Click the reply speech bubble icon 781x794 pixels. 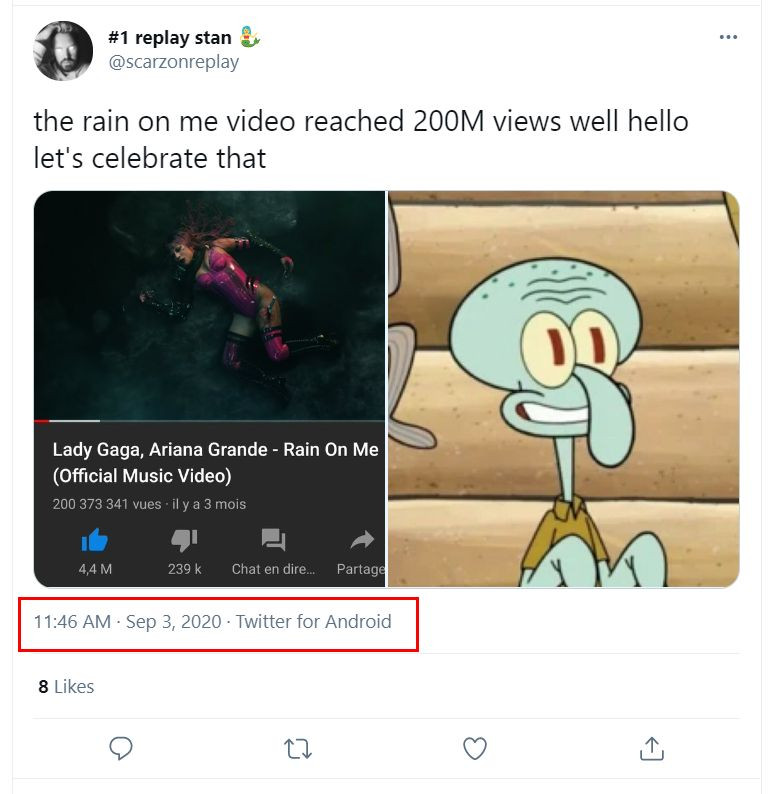coord(121,748)
